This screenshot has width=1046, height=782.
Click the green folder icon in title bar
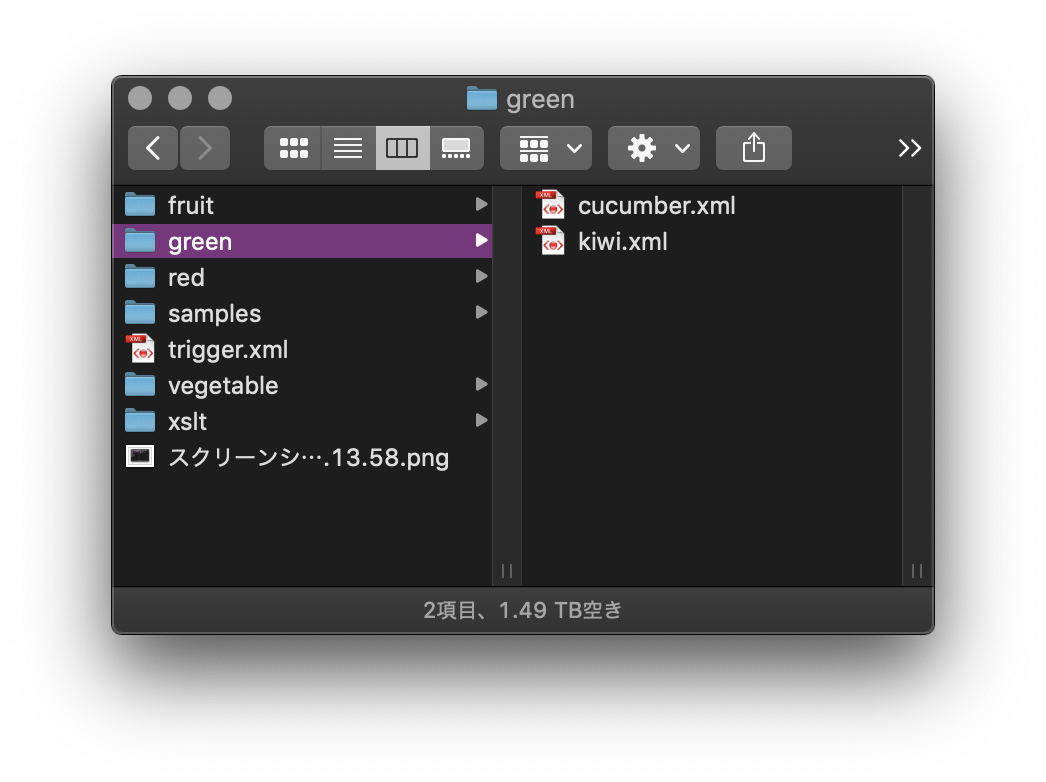point(482,99)
